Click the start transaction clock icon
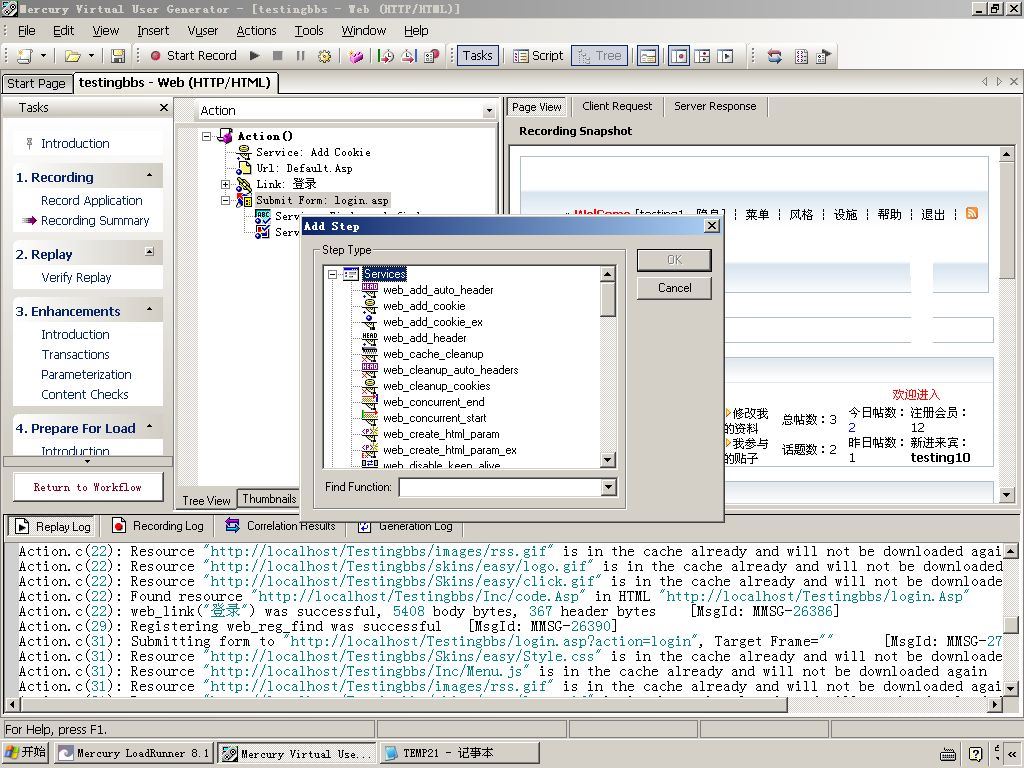Viewport: 1024px width, 768px height. pos(386,56)
